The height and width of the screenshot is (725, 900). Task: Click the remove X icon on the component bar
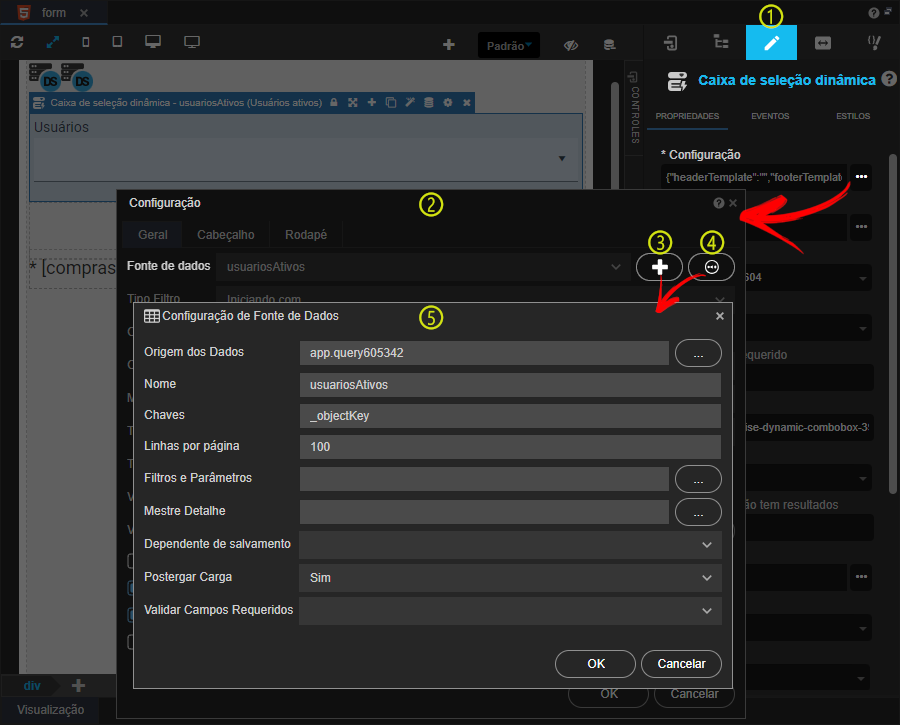[x=467, y=102]
